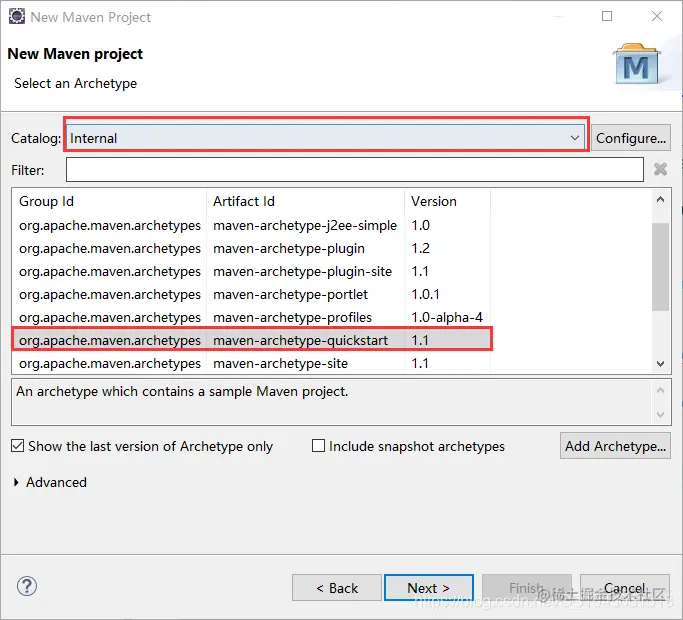Click the description box scroll down arrow
Screen dimensions: 683x620
point(660,414)
